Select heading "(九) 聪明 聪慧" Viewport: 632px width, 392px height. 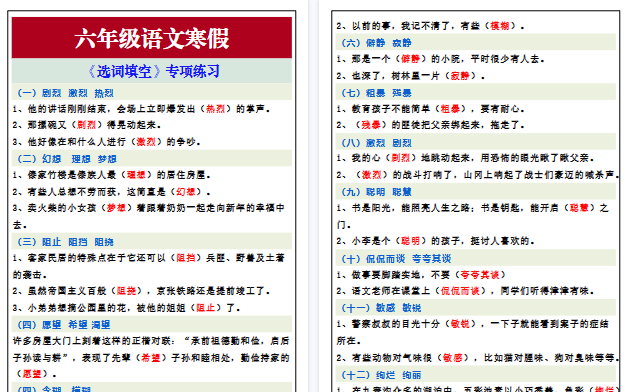(x=376, y=192)
